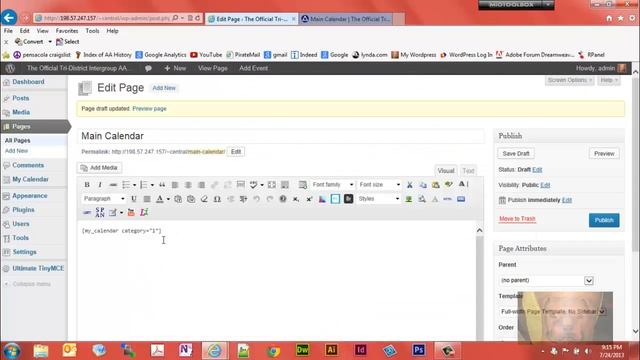640x360 pixels.
Task: Click the Save Draft button
Action: [516, 153]
